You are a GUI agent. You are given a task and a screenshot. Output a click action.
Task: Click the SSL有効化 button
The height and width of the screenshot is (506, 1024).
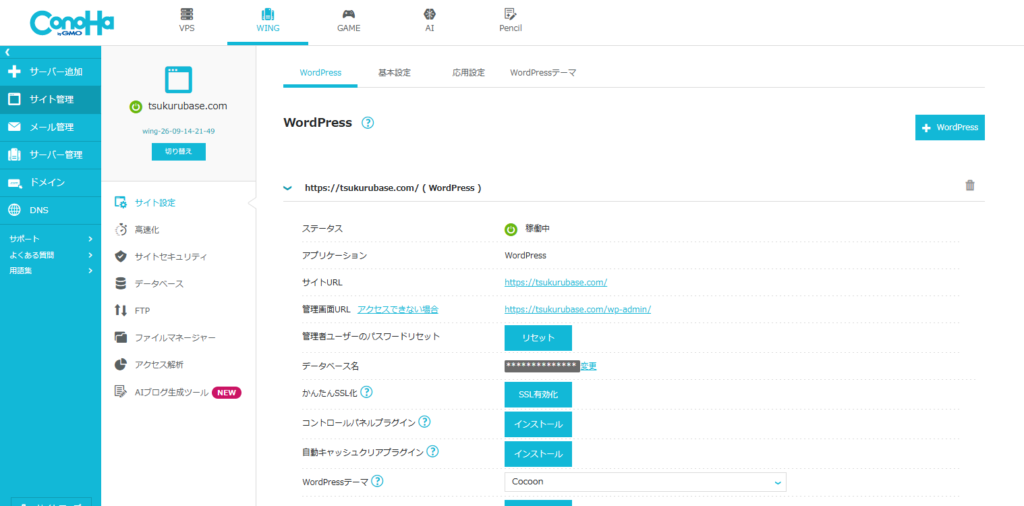pos(538,395)
